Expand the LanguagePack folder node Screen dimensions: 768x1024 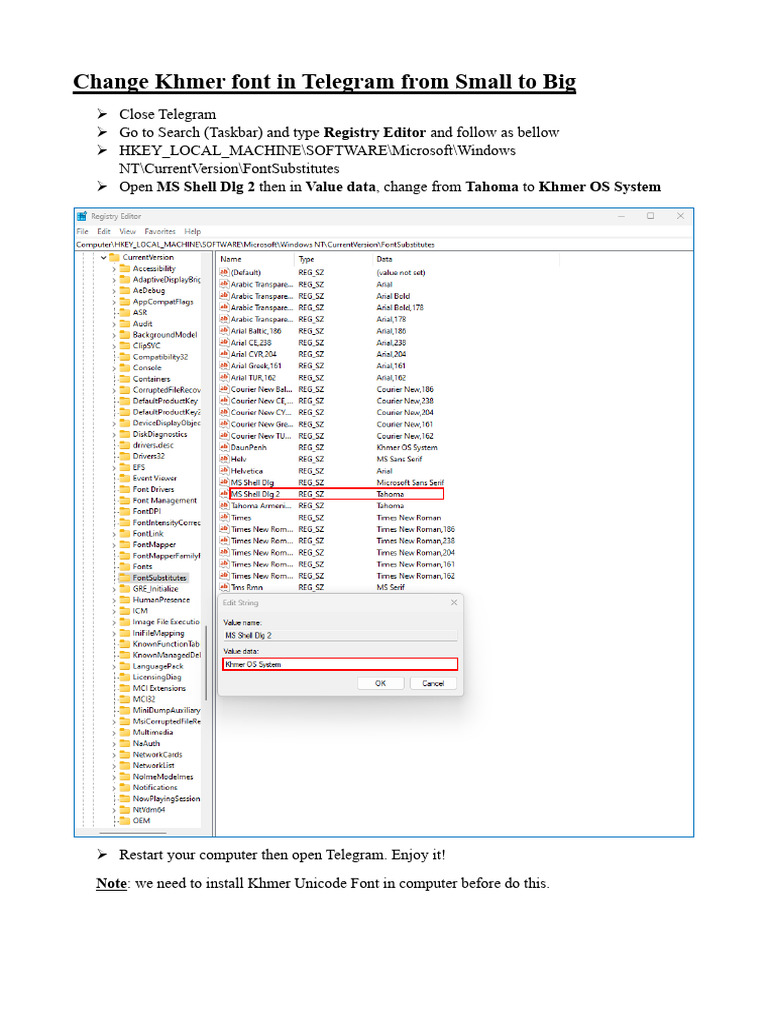click(x=114, y=666)
